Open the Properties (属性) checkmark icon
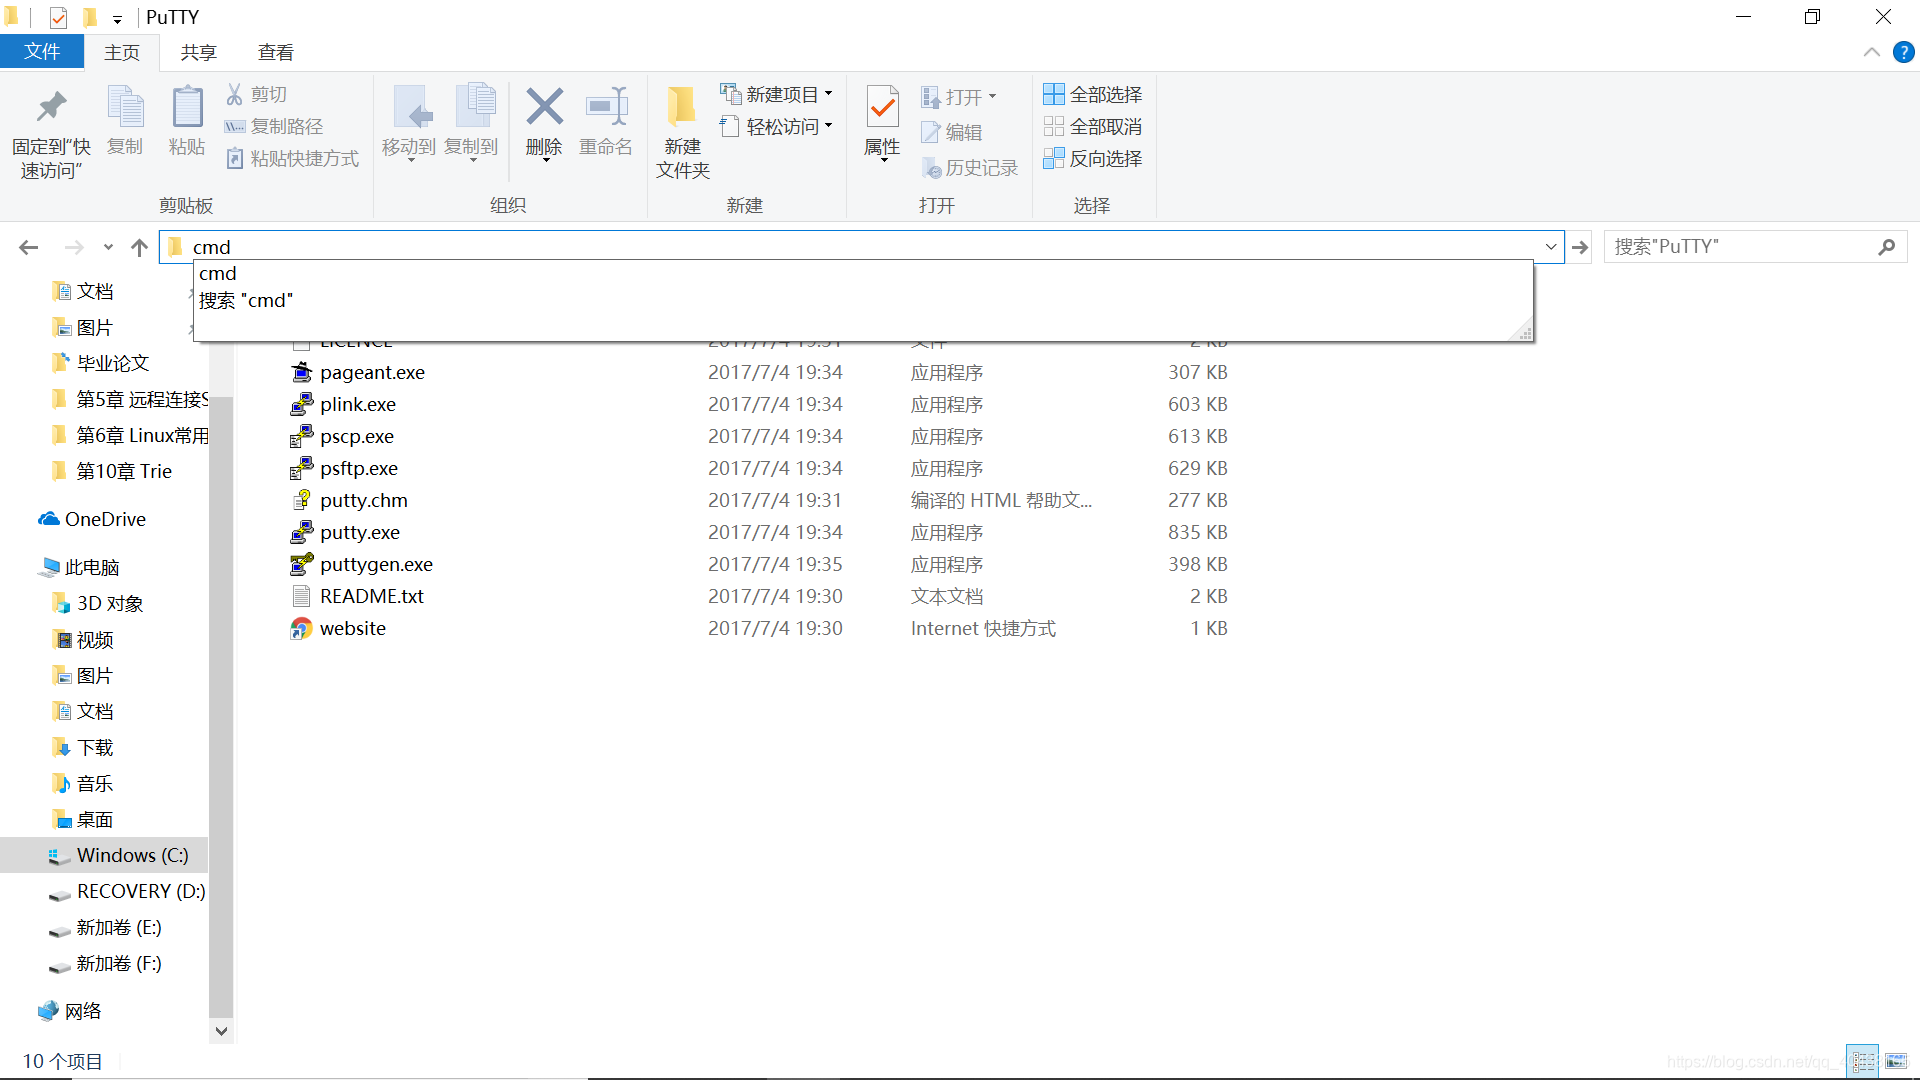The height and width of the screenshot is (1080, 1920). [882, 107]
